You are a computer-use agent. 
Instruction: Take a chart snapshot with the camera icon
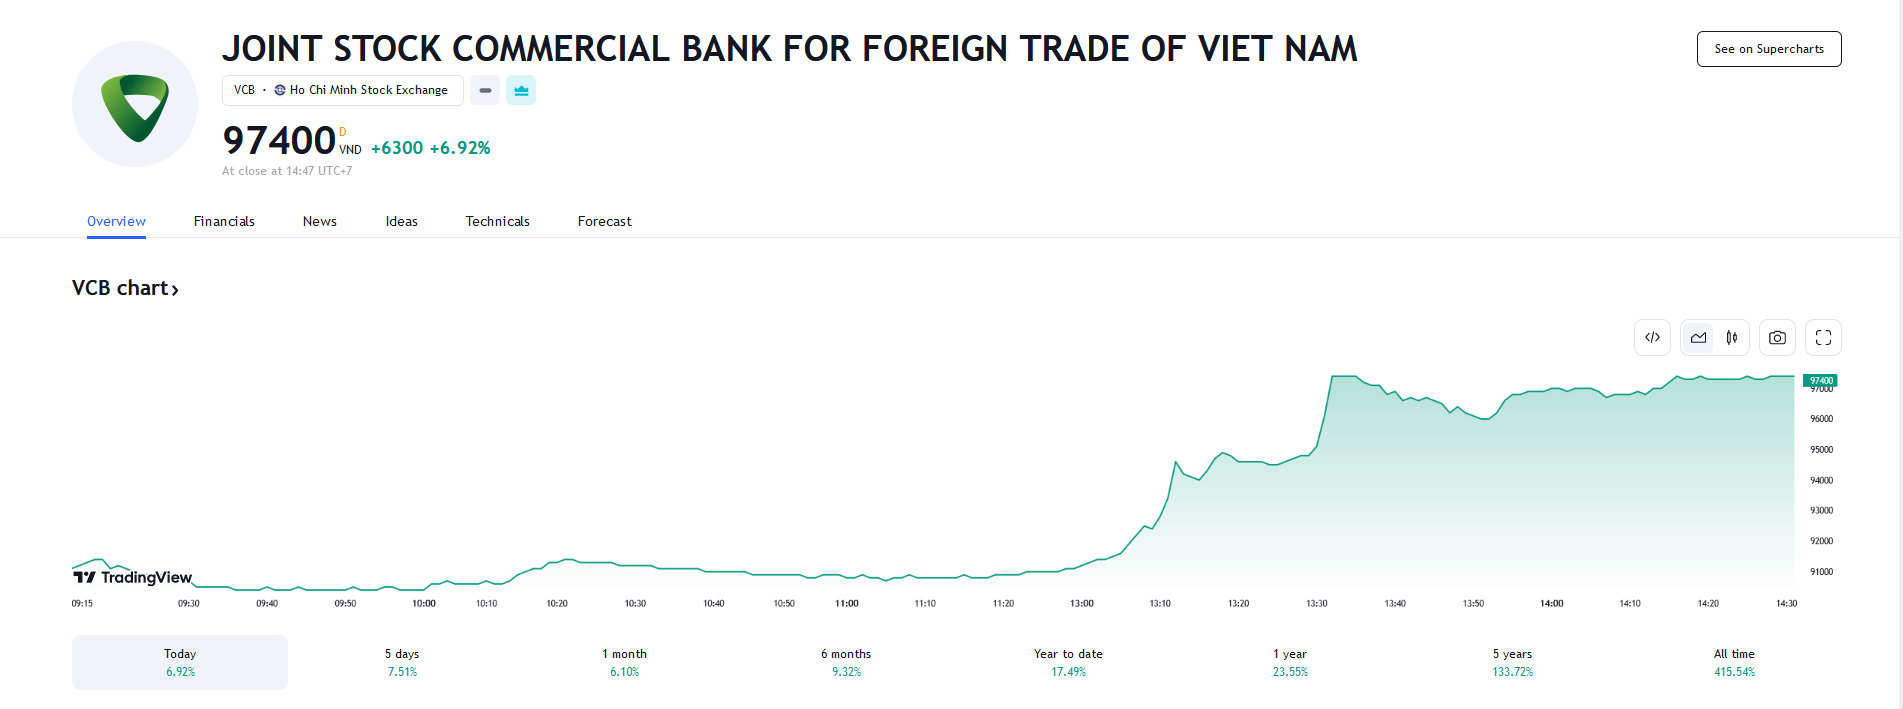click(1777, 337)
